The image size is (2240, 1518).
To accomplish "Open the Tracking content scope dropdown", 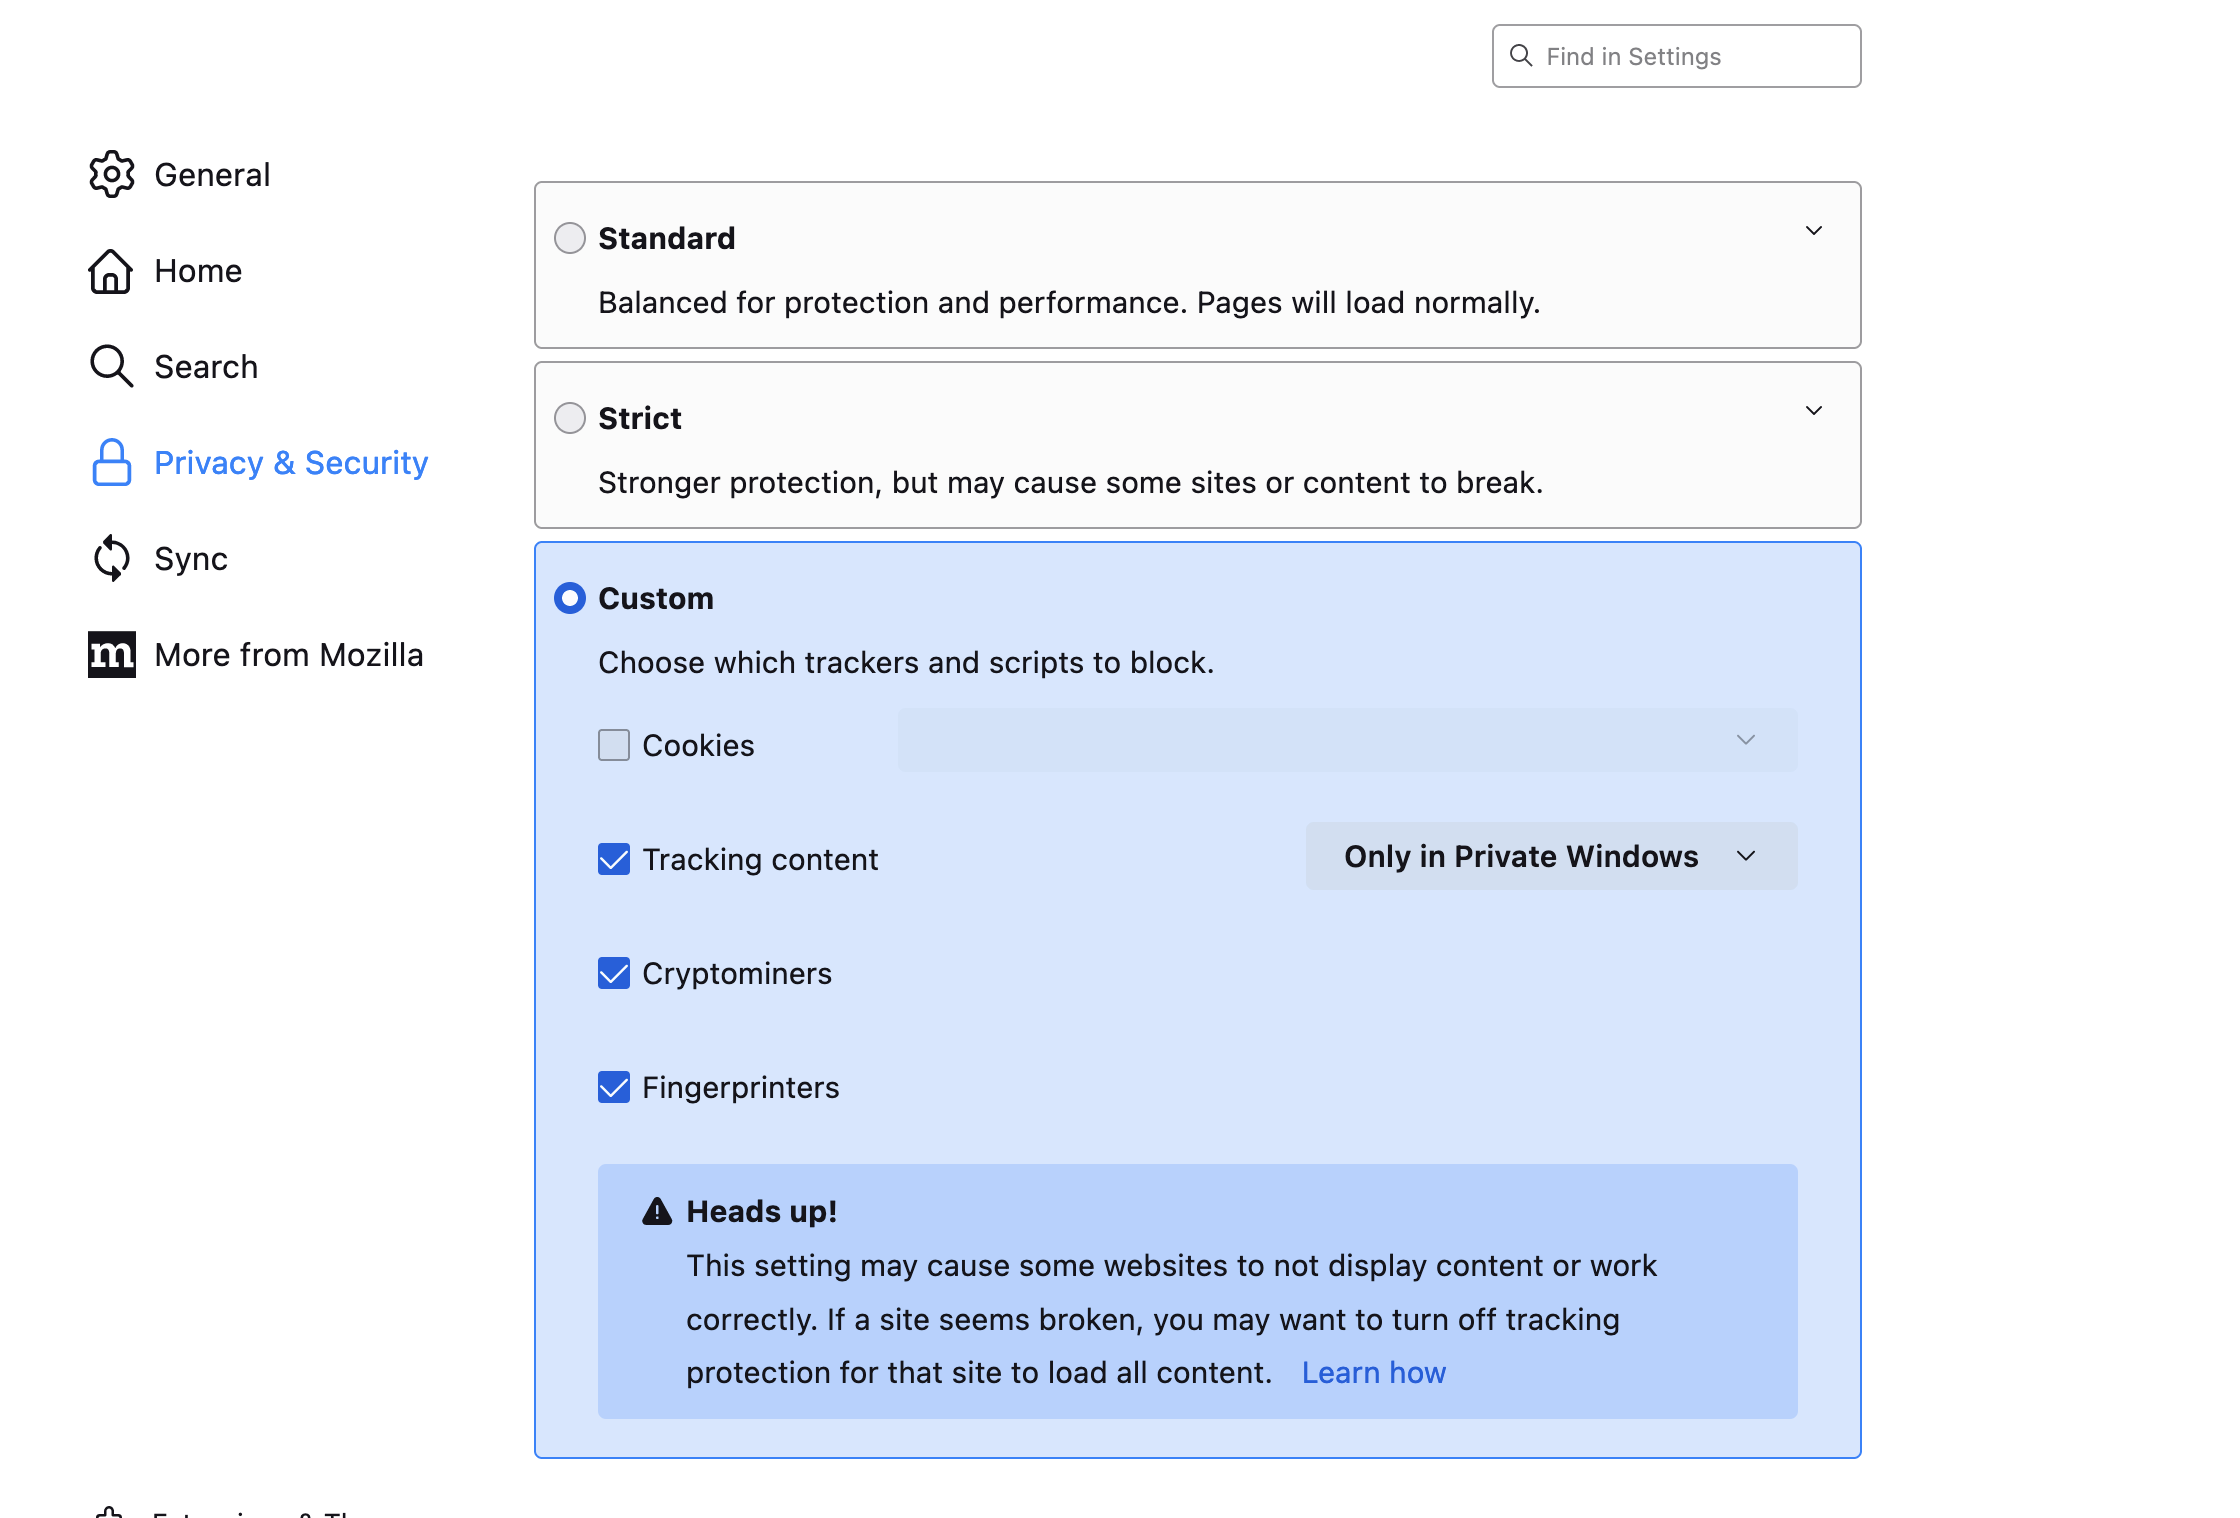I will point(1547,856).
